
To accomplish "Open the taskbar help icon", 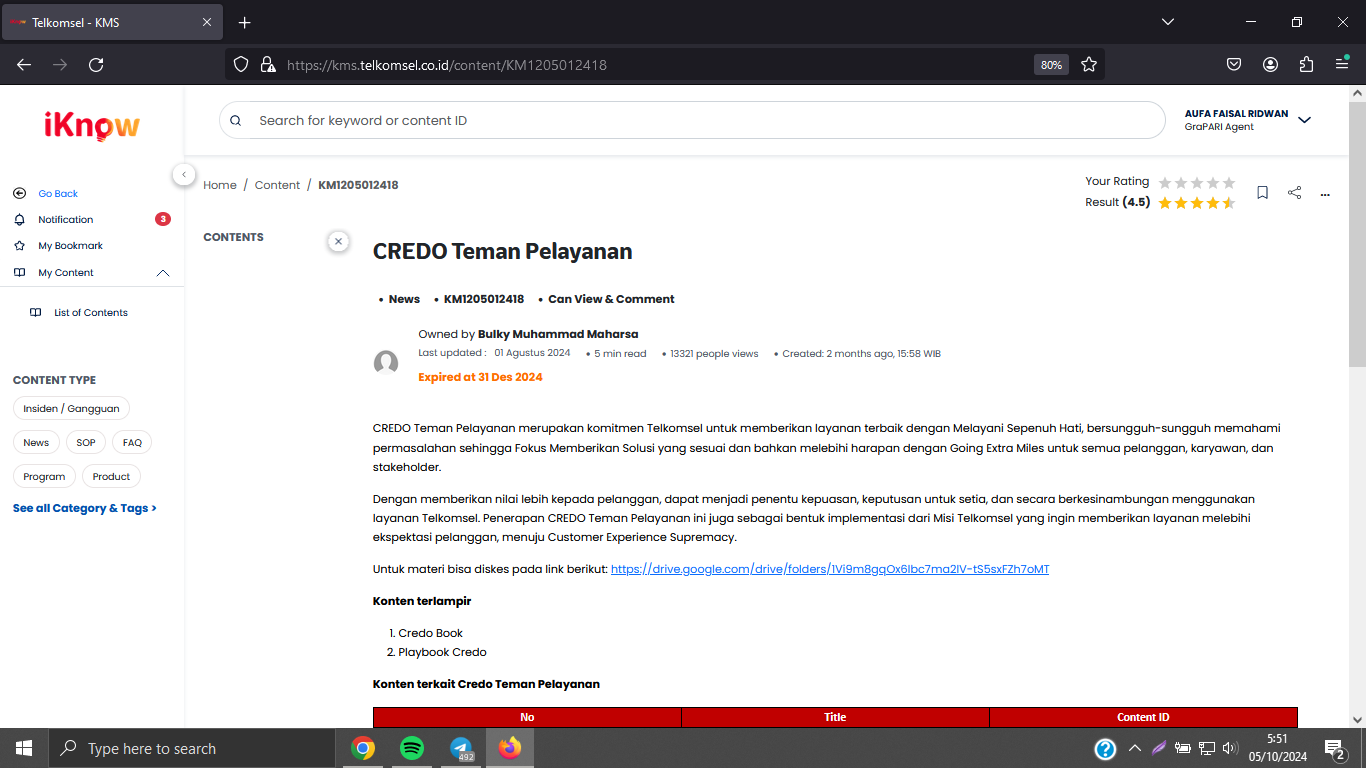I will 1105,748.
